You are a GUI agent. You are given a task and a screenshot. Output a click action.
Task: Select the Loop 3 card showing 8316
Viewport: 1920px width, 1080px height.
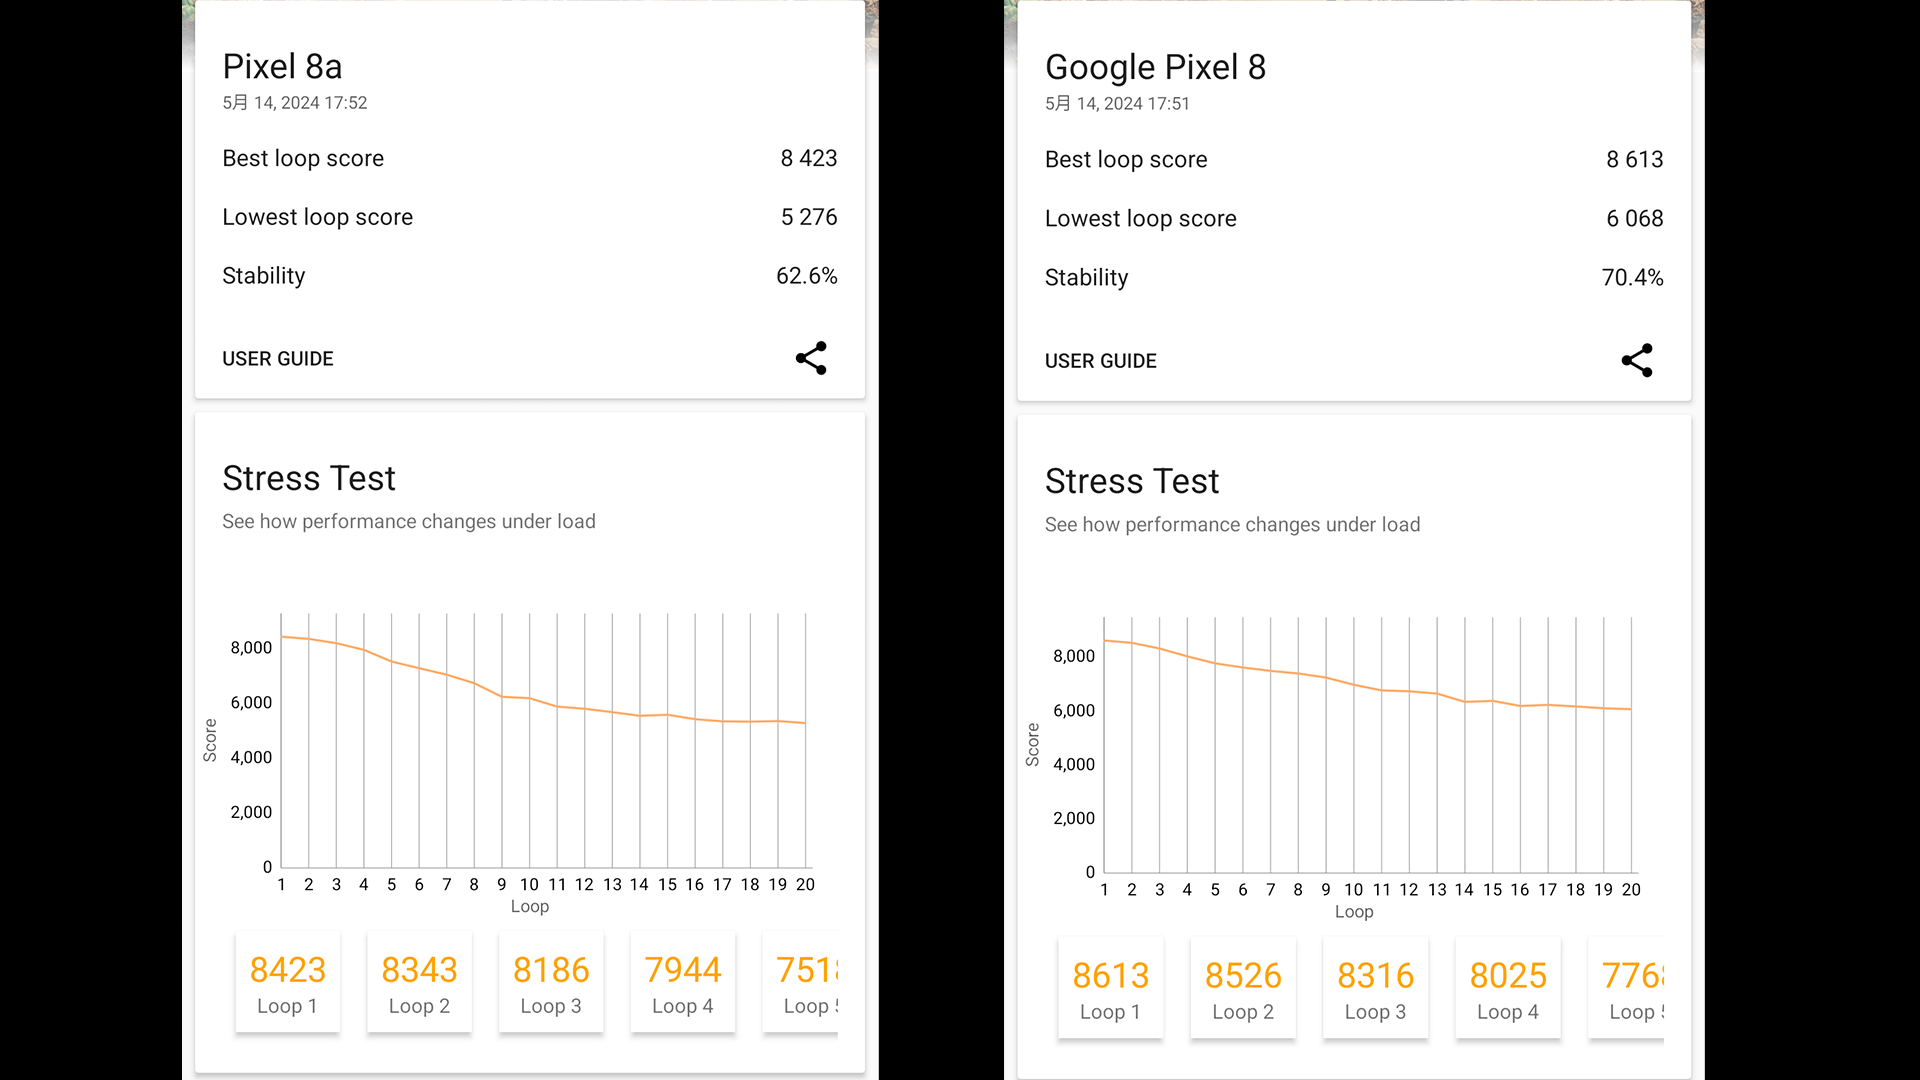1375,989
